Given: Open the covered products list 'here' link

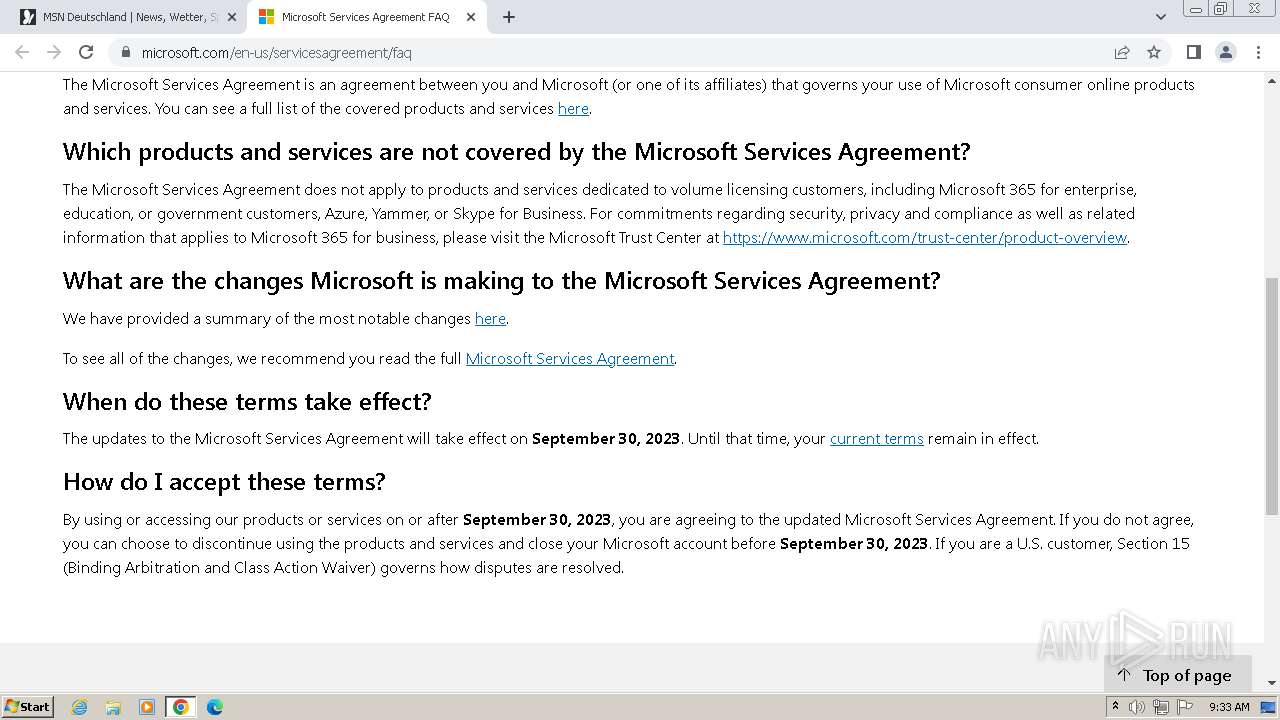Looking at the screenshot, I should pyautogui.click(x=573, y=109).
